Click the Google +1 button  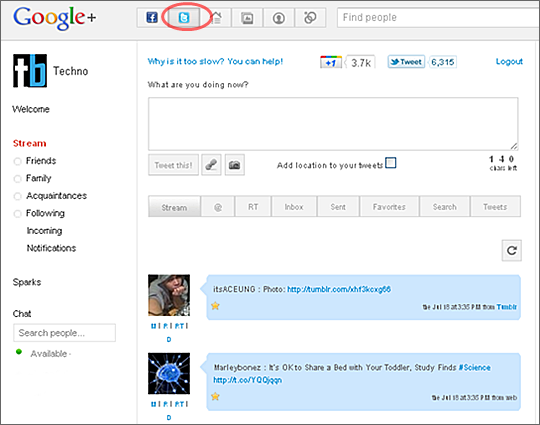331,62
